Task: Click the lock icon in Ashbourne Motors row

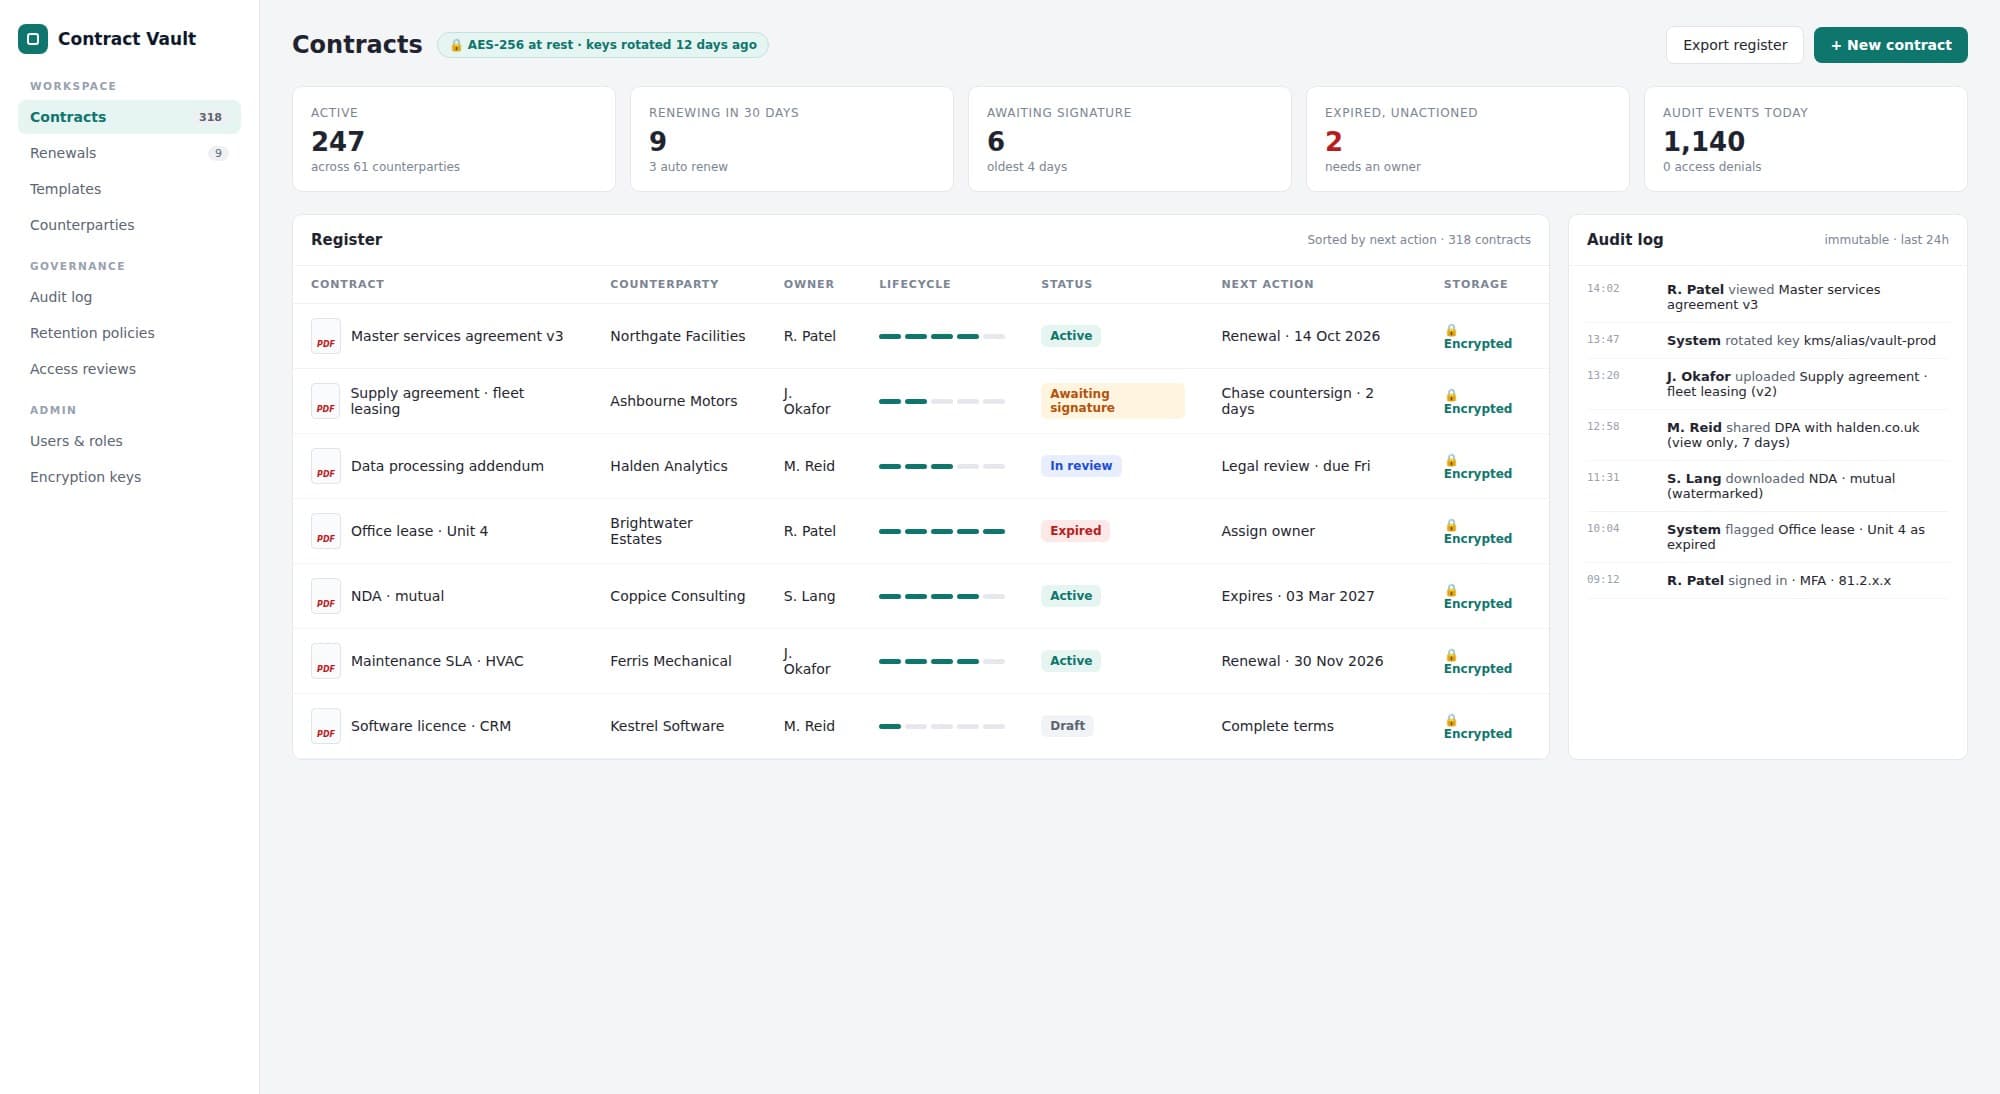Action: [1451, 395]
